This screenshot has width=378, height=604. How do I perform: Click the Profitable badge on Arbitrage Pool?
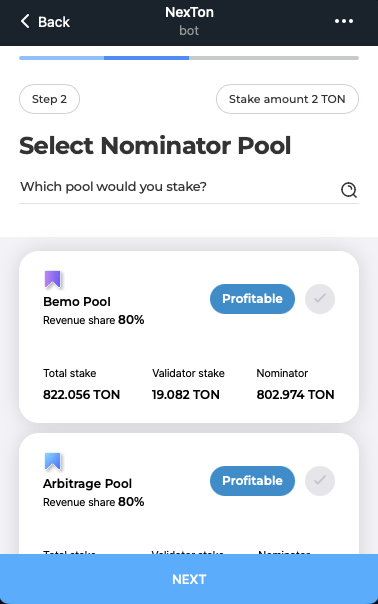pos(252,481)
